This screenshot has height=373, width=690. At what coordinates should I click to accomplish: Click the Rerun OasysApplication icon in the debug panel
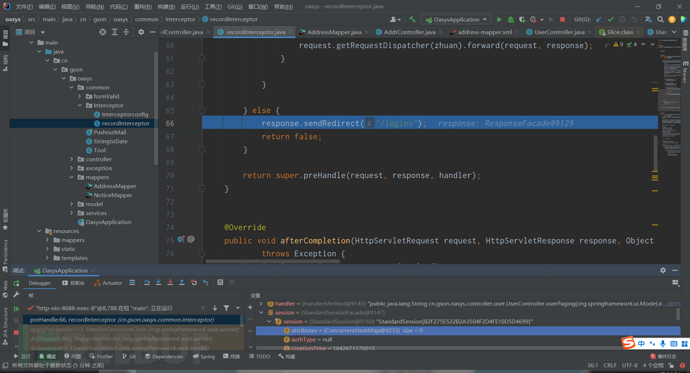[x=16, y=283]
